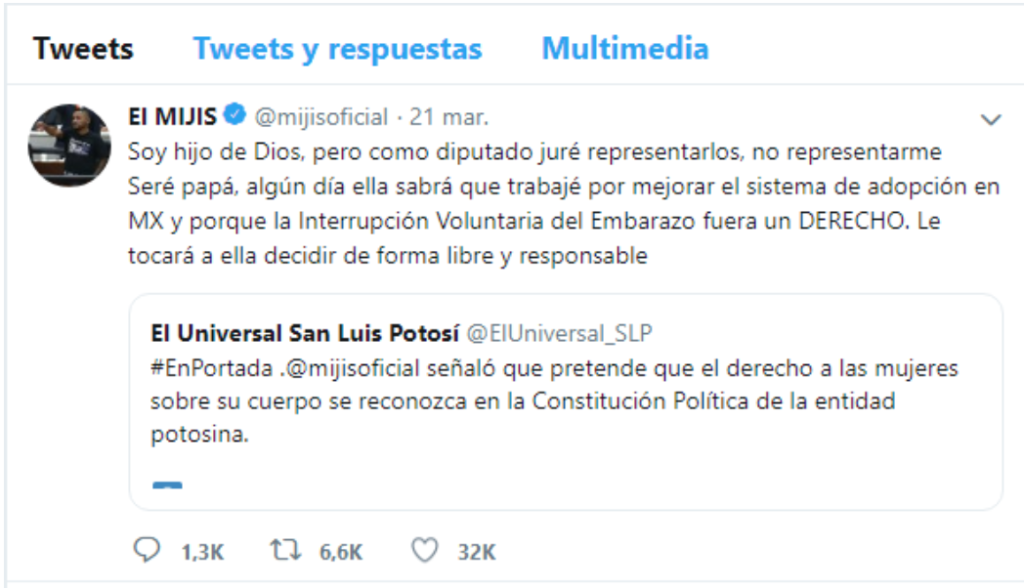Click the 6,6K retweet count
The image size is (1024, 588).
pos(341,551)
